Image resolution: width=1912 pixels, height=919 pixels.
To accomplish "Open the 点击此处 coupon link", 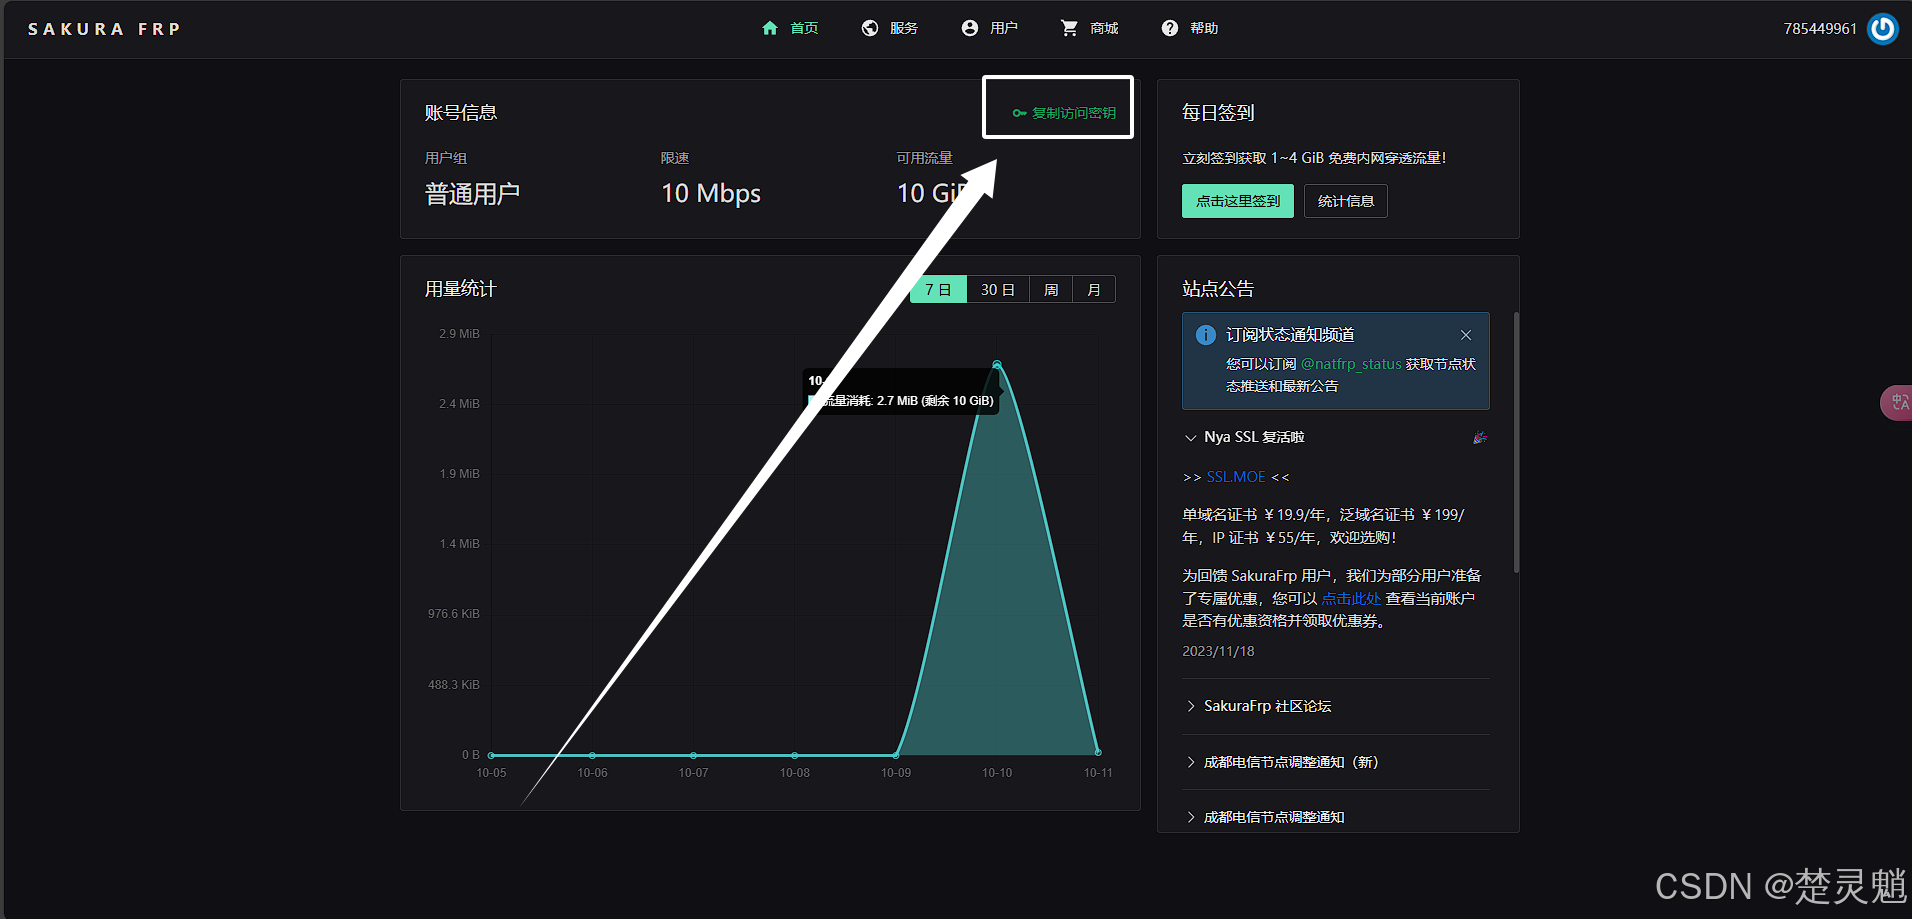I will pyautogui.click(x=1351, y=598).
